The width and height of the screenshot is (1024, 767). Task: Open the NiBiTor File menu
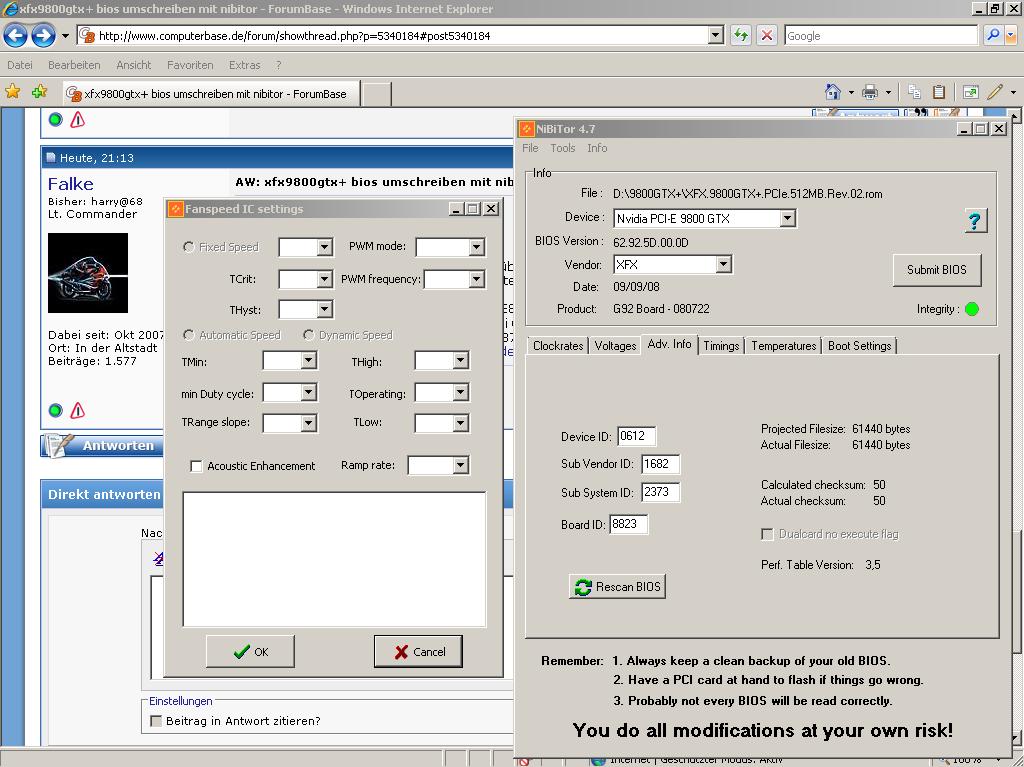pyautogui.click(x=530, y=148)
